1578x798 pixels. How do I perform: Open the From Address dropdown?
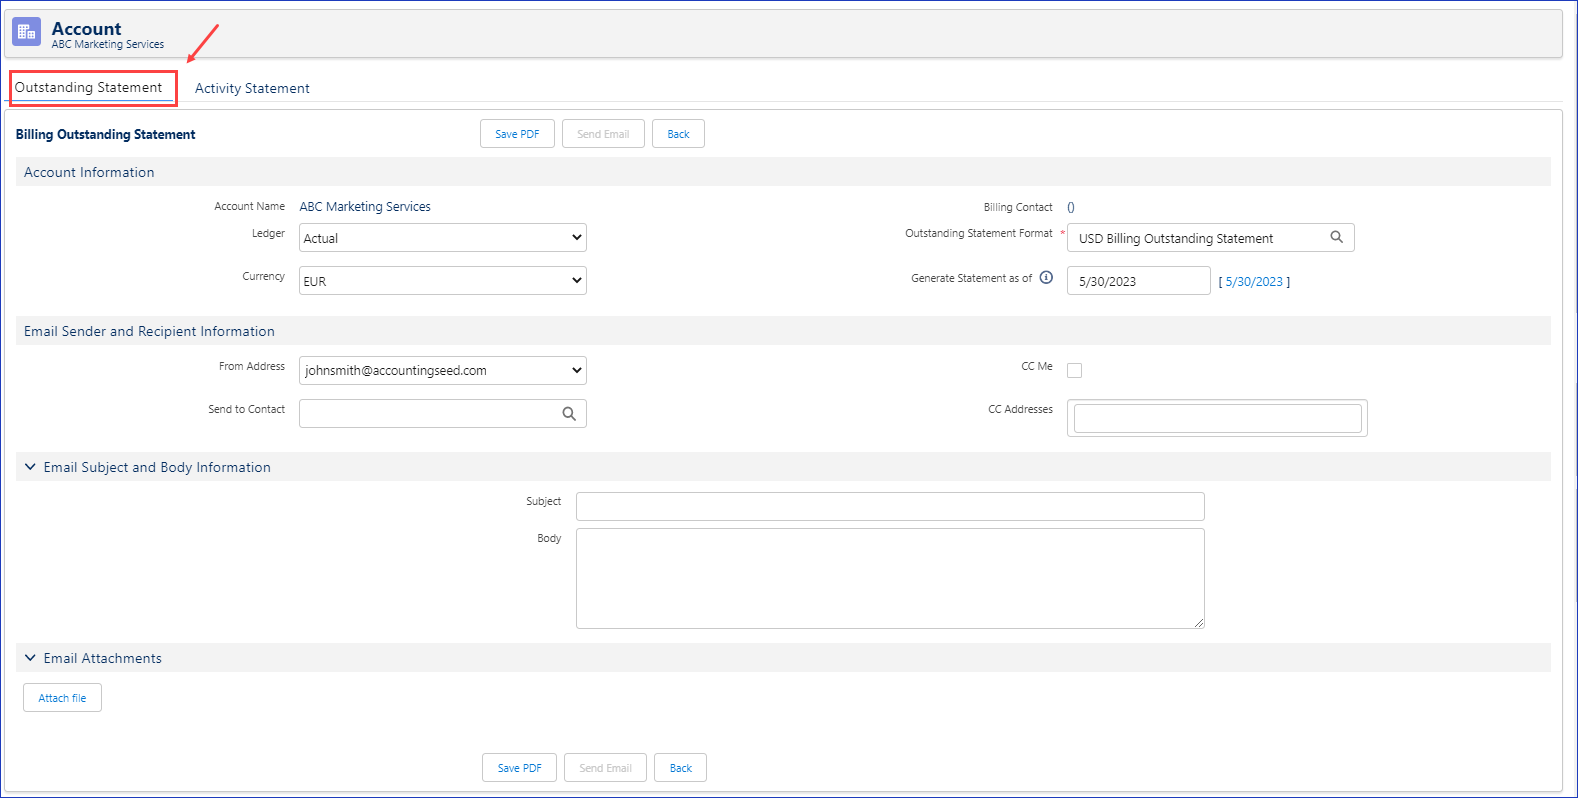pyautogui.click(x=442, y=370)
